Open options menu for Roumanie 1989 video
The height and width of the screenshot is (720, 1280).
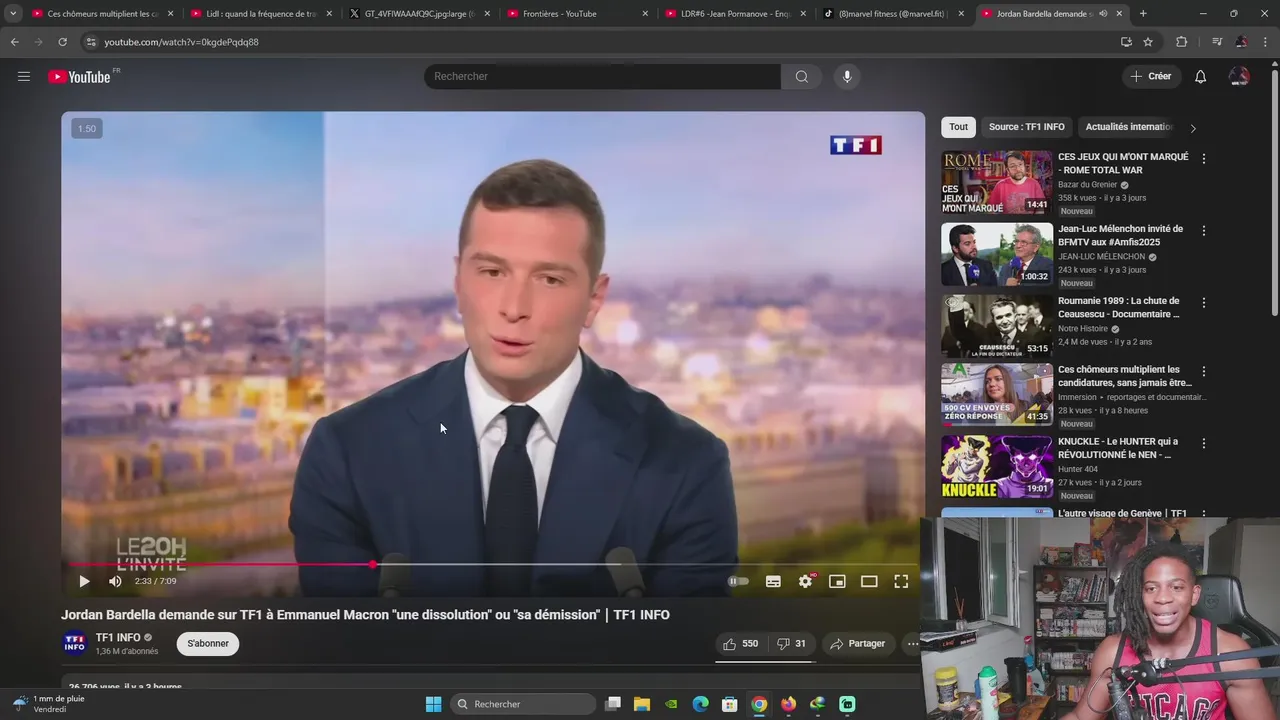pyautogui.click(x=1204, y=303)
